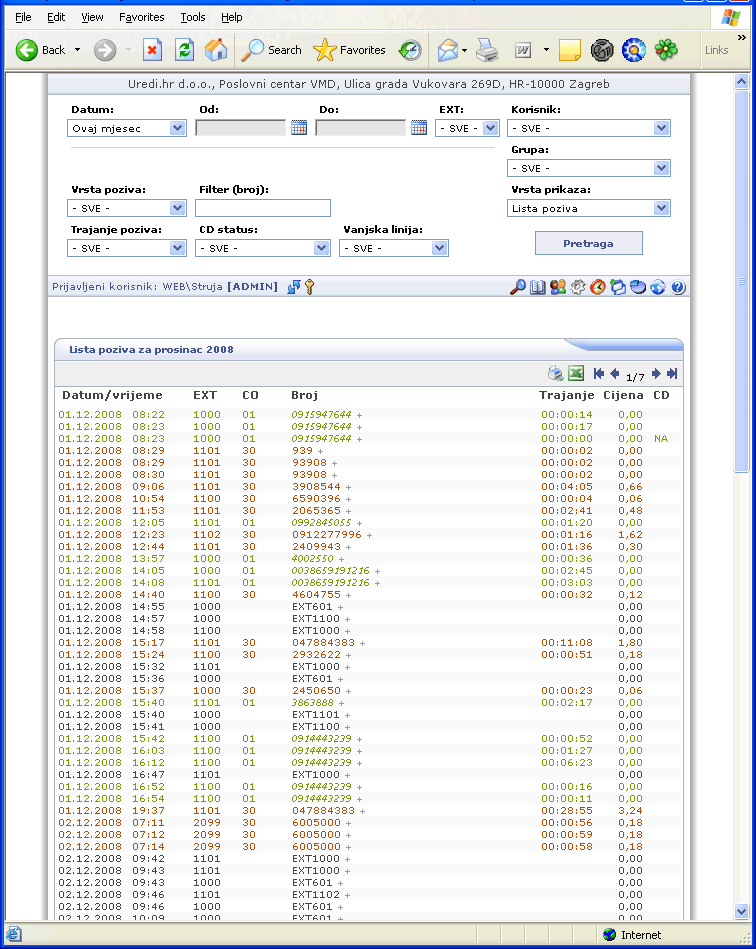Click the Od date input field
Viewport: 756px width, 949px height.
[x=240, y=128]
